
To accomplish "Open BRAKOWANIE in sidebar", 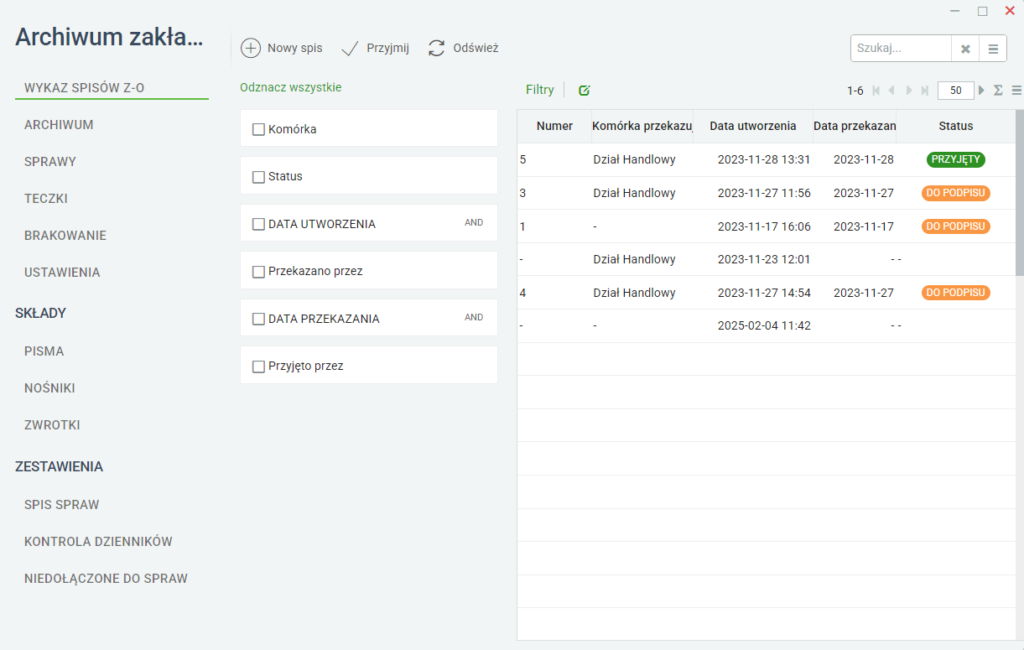I will pyautogui.click(x=65, y=235).
